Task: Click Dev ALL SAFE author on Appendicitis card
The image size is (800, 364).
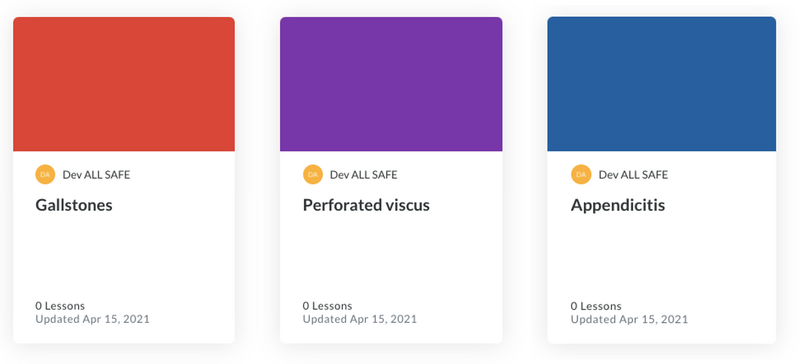Action: click(633, 175)
